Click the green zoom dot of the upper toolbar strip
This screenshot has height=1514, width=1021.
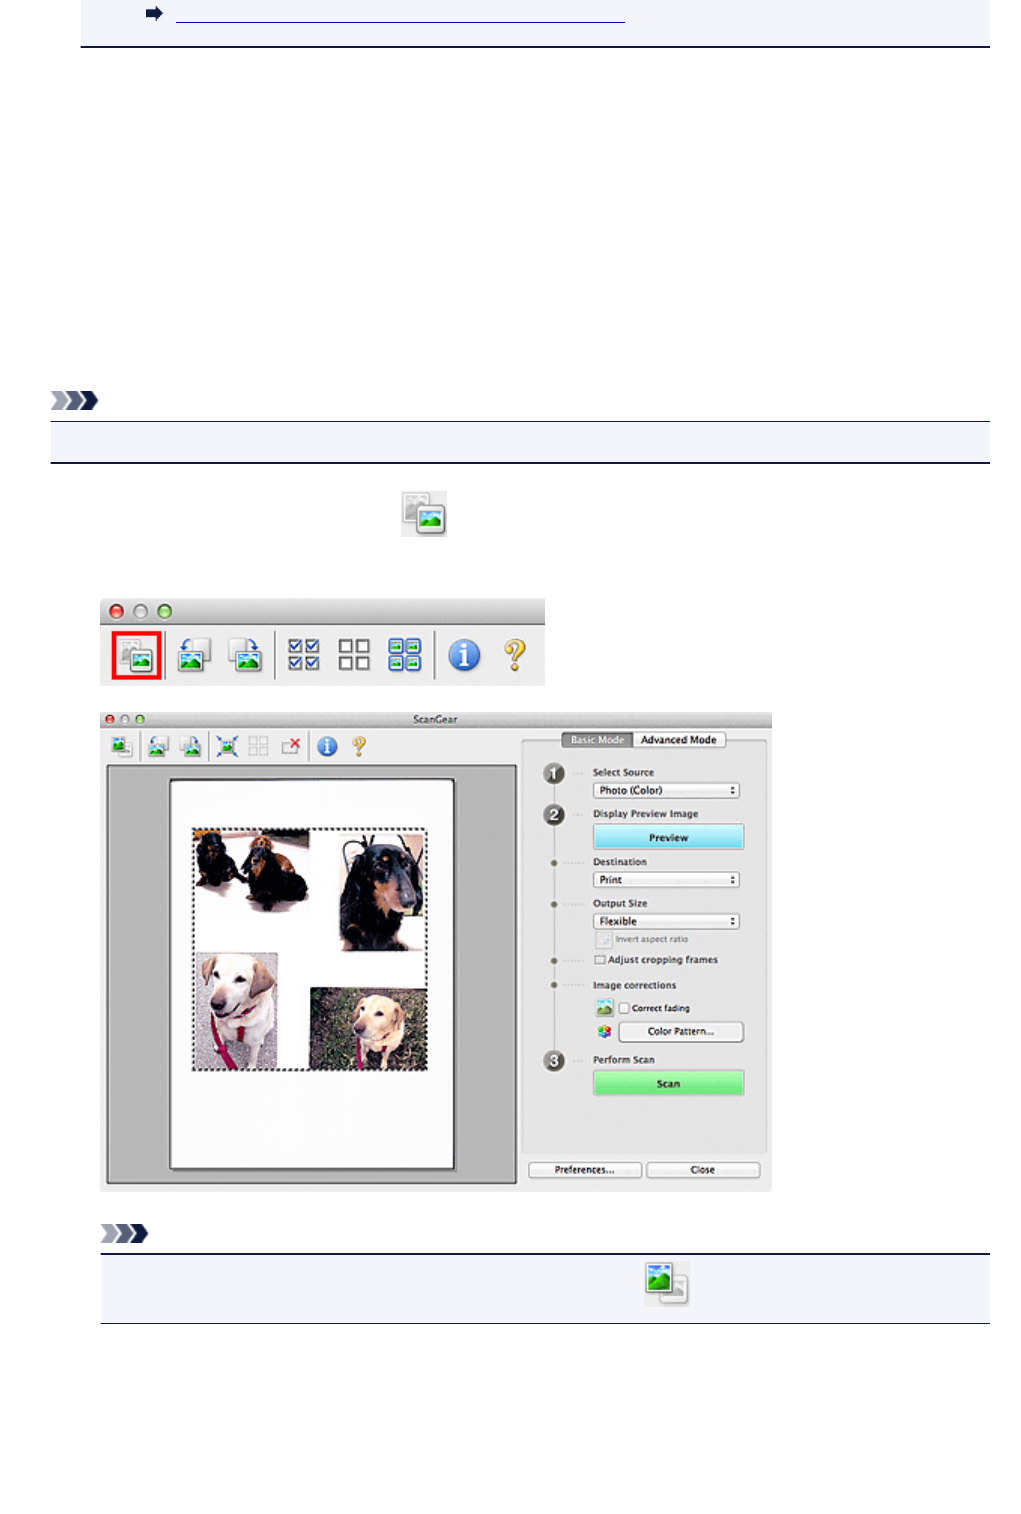[165, 611]
